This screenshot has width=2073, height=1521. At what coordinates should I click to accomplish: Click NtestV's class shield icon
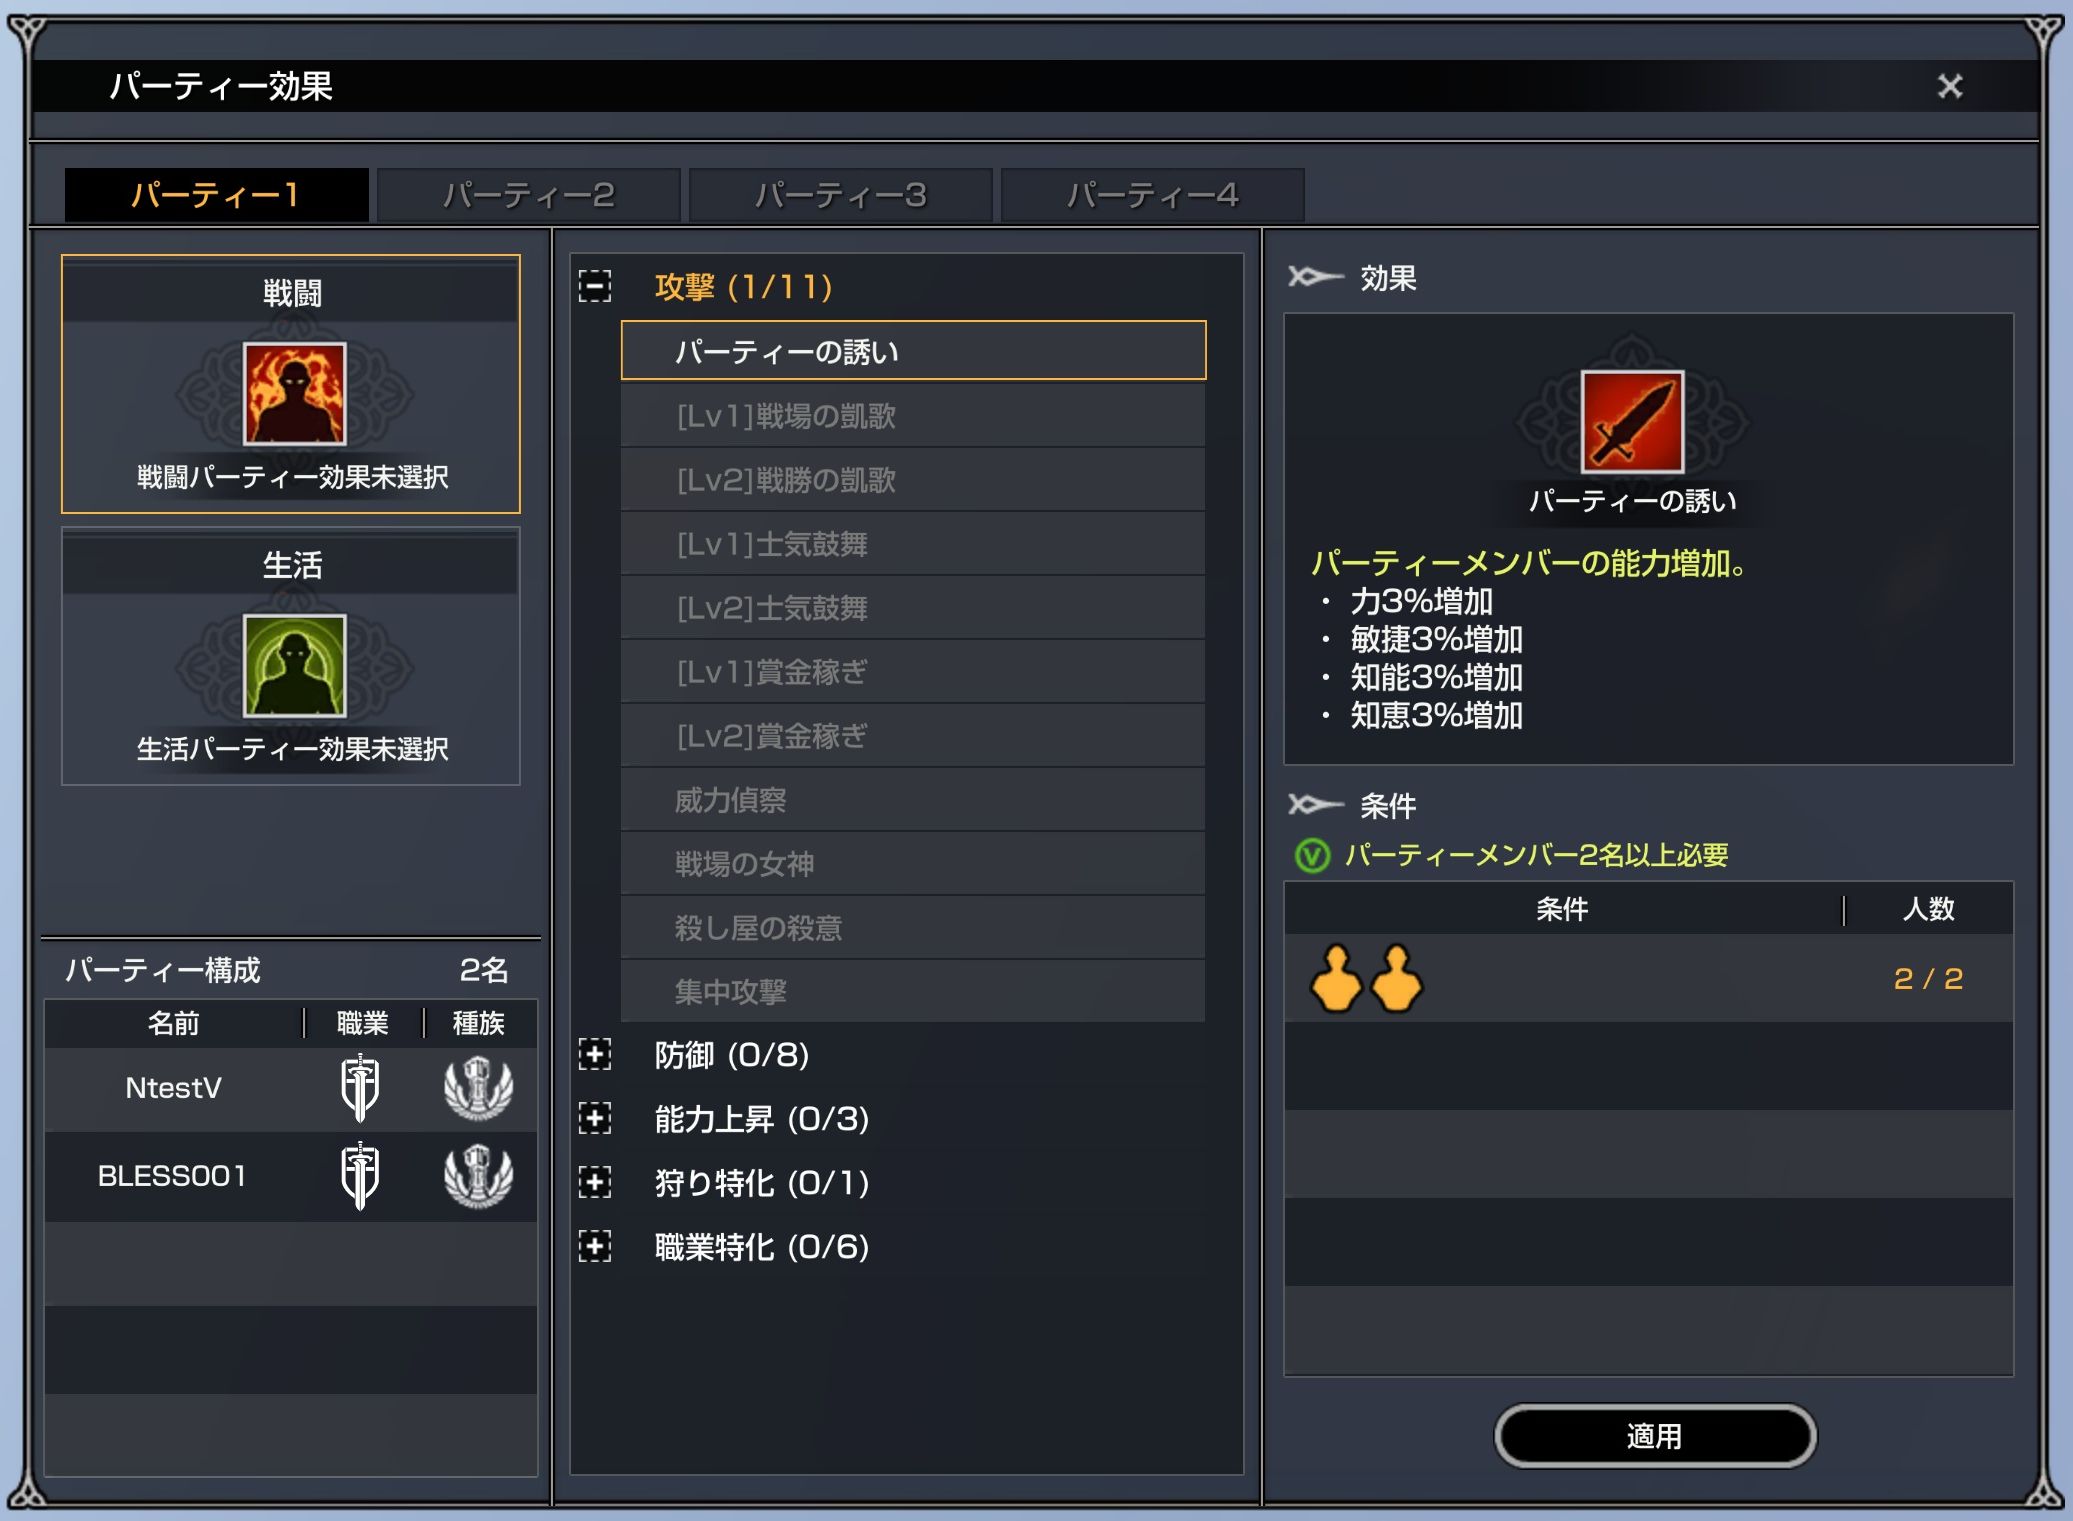(360, 1088)
